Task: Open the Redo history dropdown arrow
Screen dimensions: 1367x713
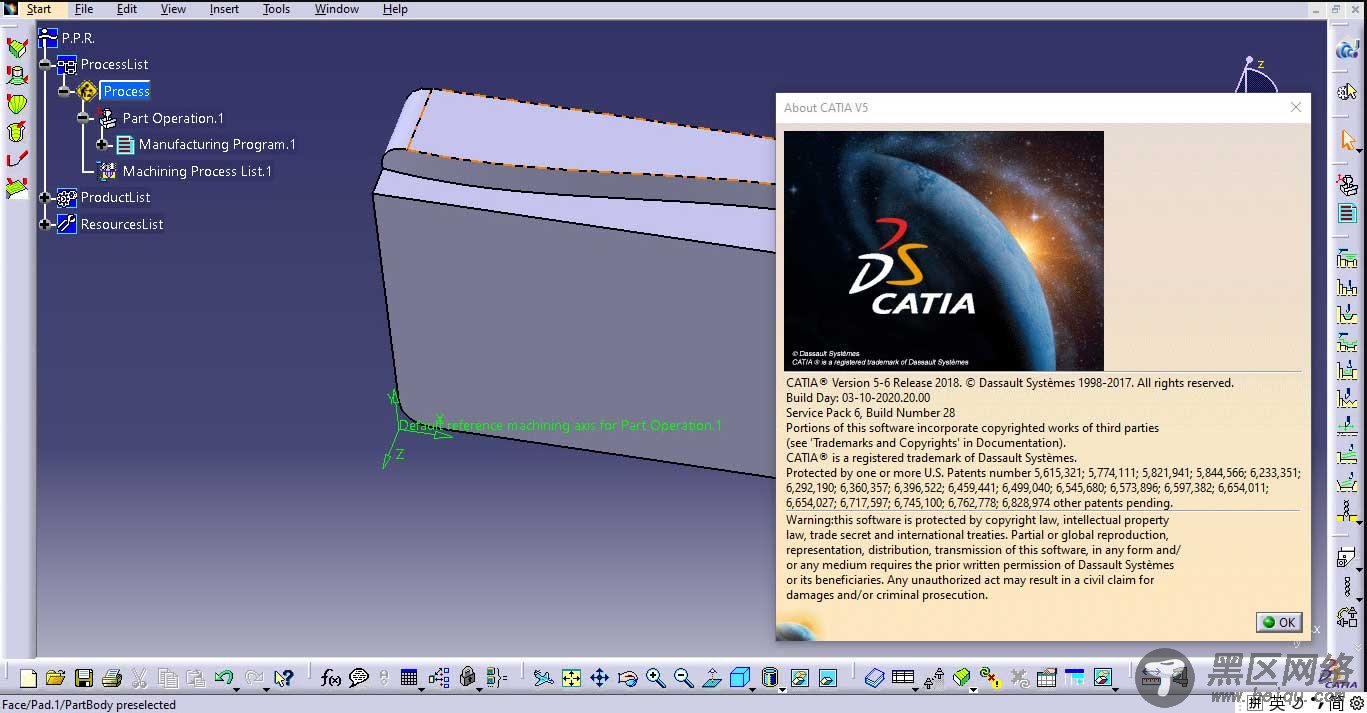Action: 267,688
